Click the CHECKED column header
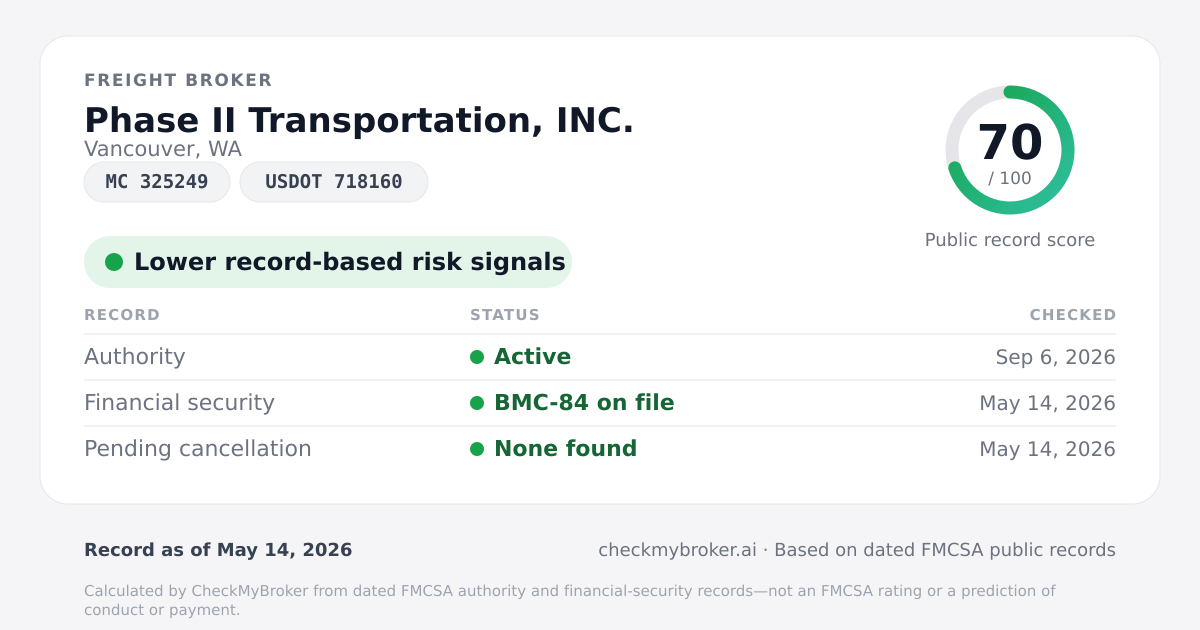 tap(1073, 315)
